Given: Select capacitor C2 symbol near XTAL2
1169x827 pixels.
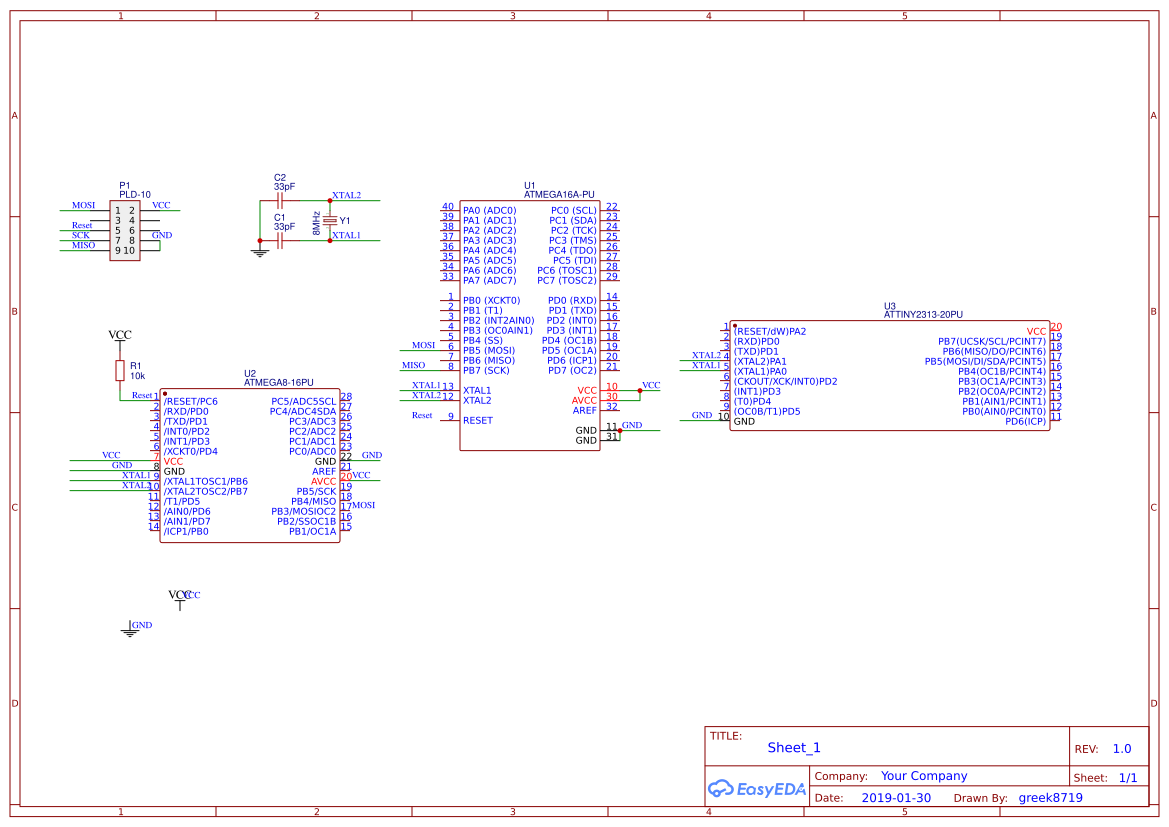Looking at the screenshot, I should click(280, 201).
